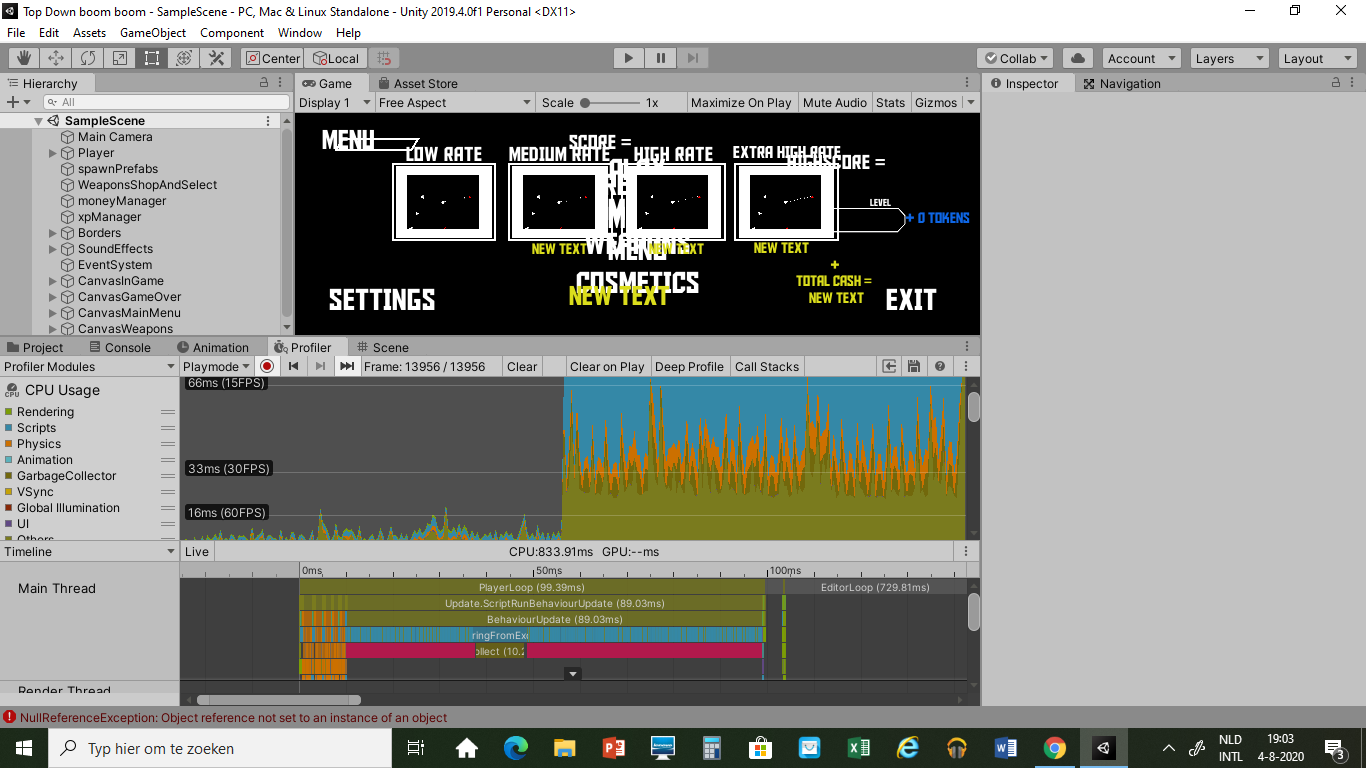
Task: Switch to the Navigation tab
Action: click(1122, 83)
